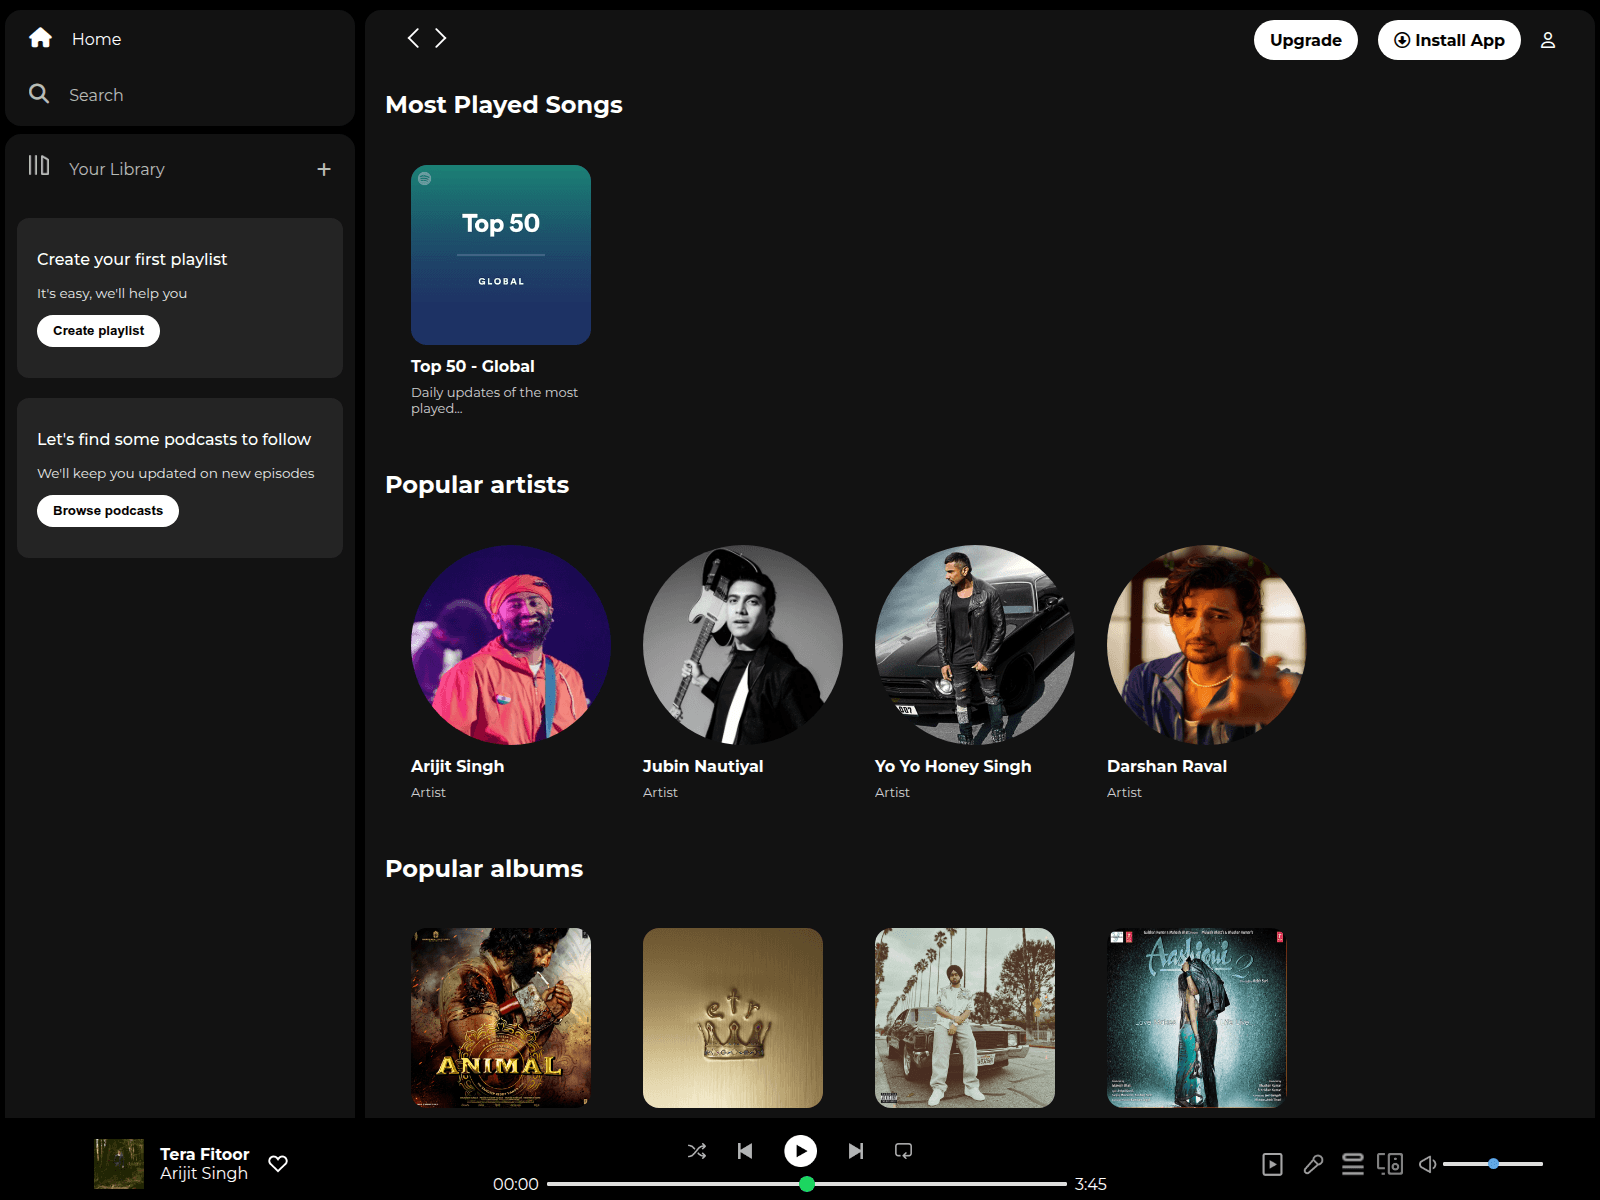Skip to the next track
Screen dimensions: 1600x1200
pyautogui.click(x=855, y=1151)
